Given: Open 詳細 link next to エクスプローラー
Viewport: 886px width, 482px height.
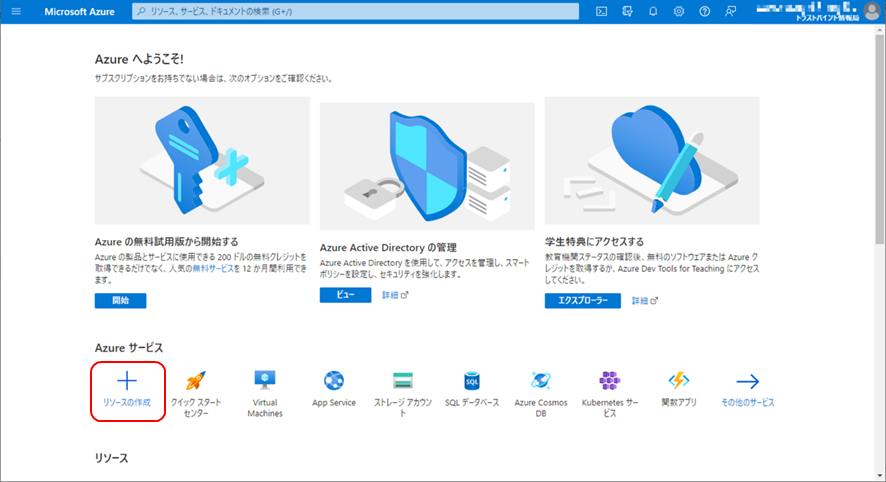Looking at the screenshot, I should tap(644, 301).
